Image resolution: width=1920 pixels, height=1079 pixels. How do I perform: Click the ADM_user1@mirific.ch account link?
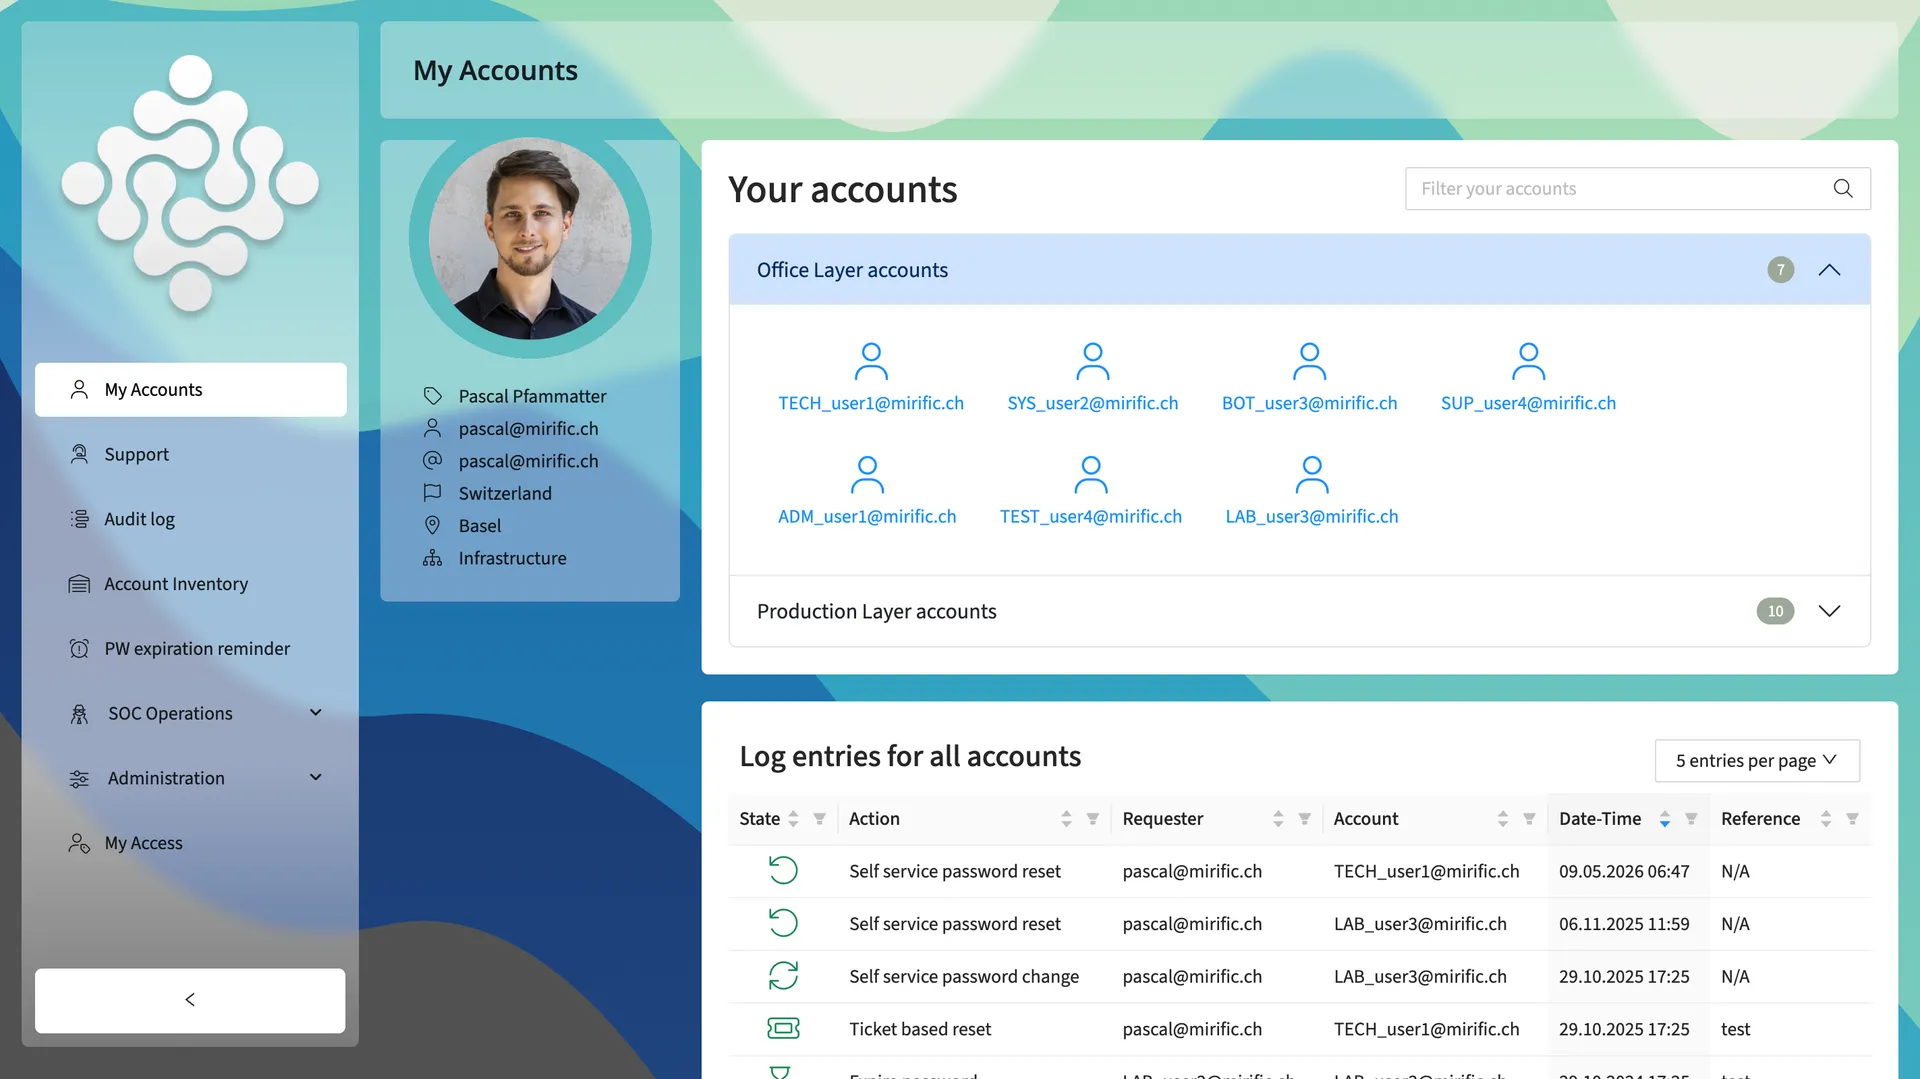click(867, 517)
